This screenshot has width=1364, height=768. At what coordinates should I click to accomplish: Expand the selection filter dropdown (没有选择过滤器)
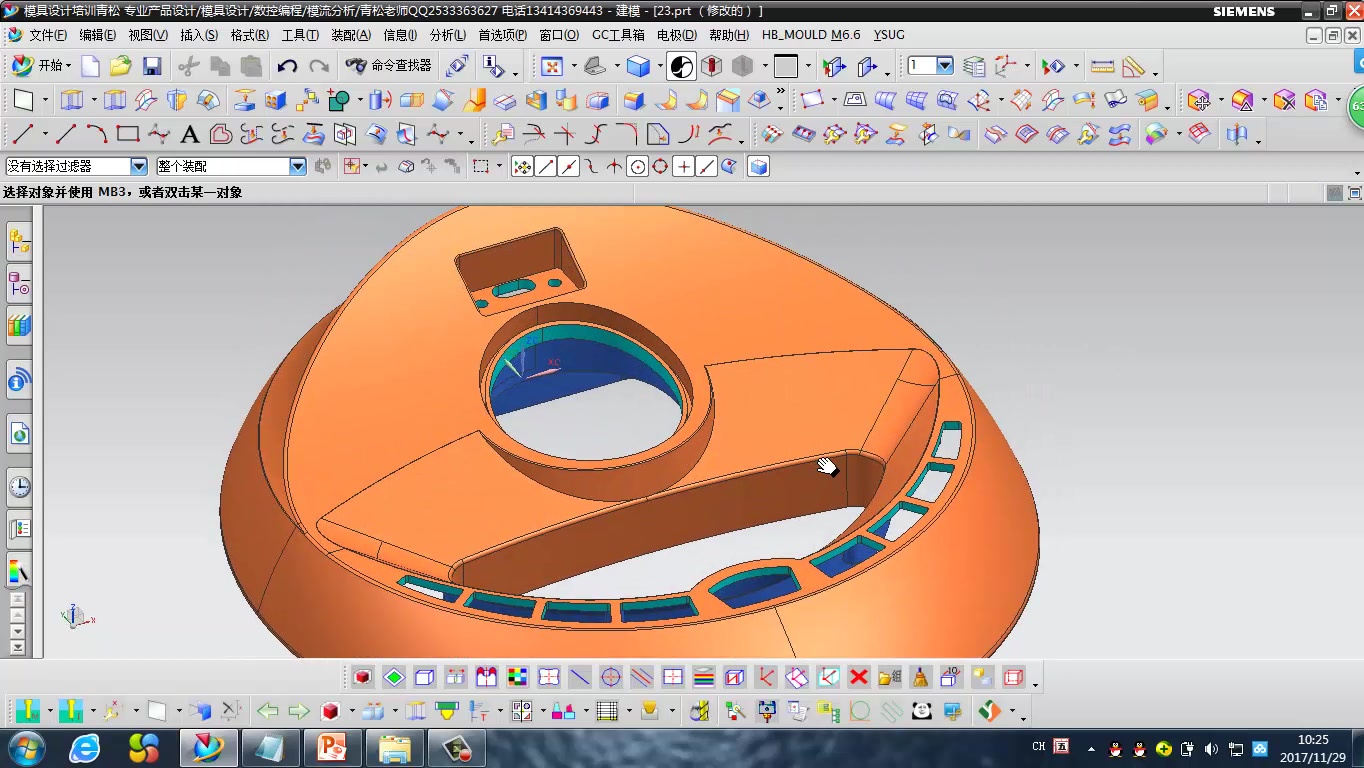139,167
